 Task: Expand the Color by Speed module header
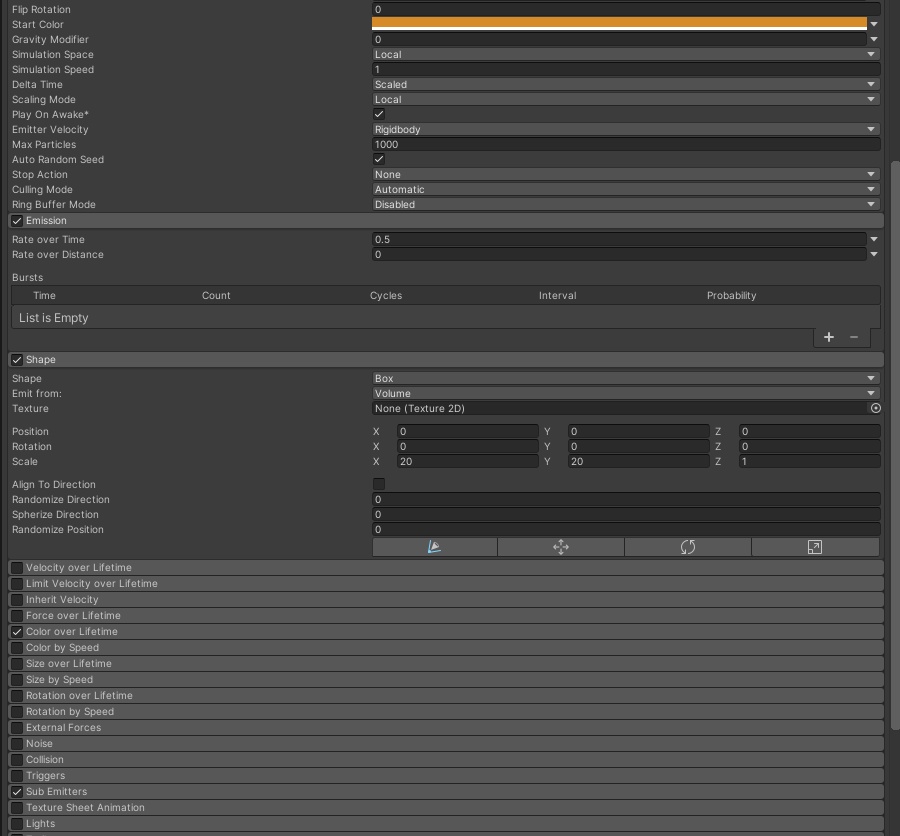coord(446,648)
